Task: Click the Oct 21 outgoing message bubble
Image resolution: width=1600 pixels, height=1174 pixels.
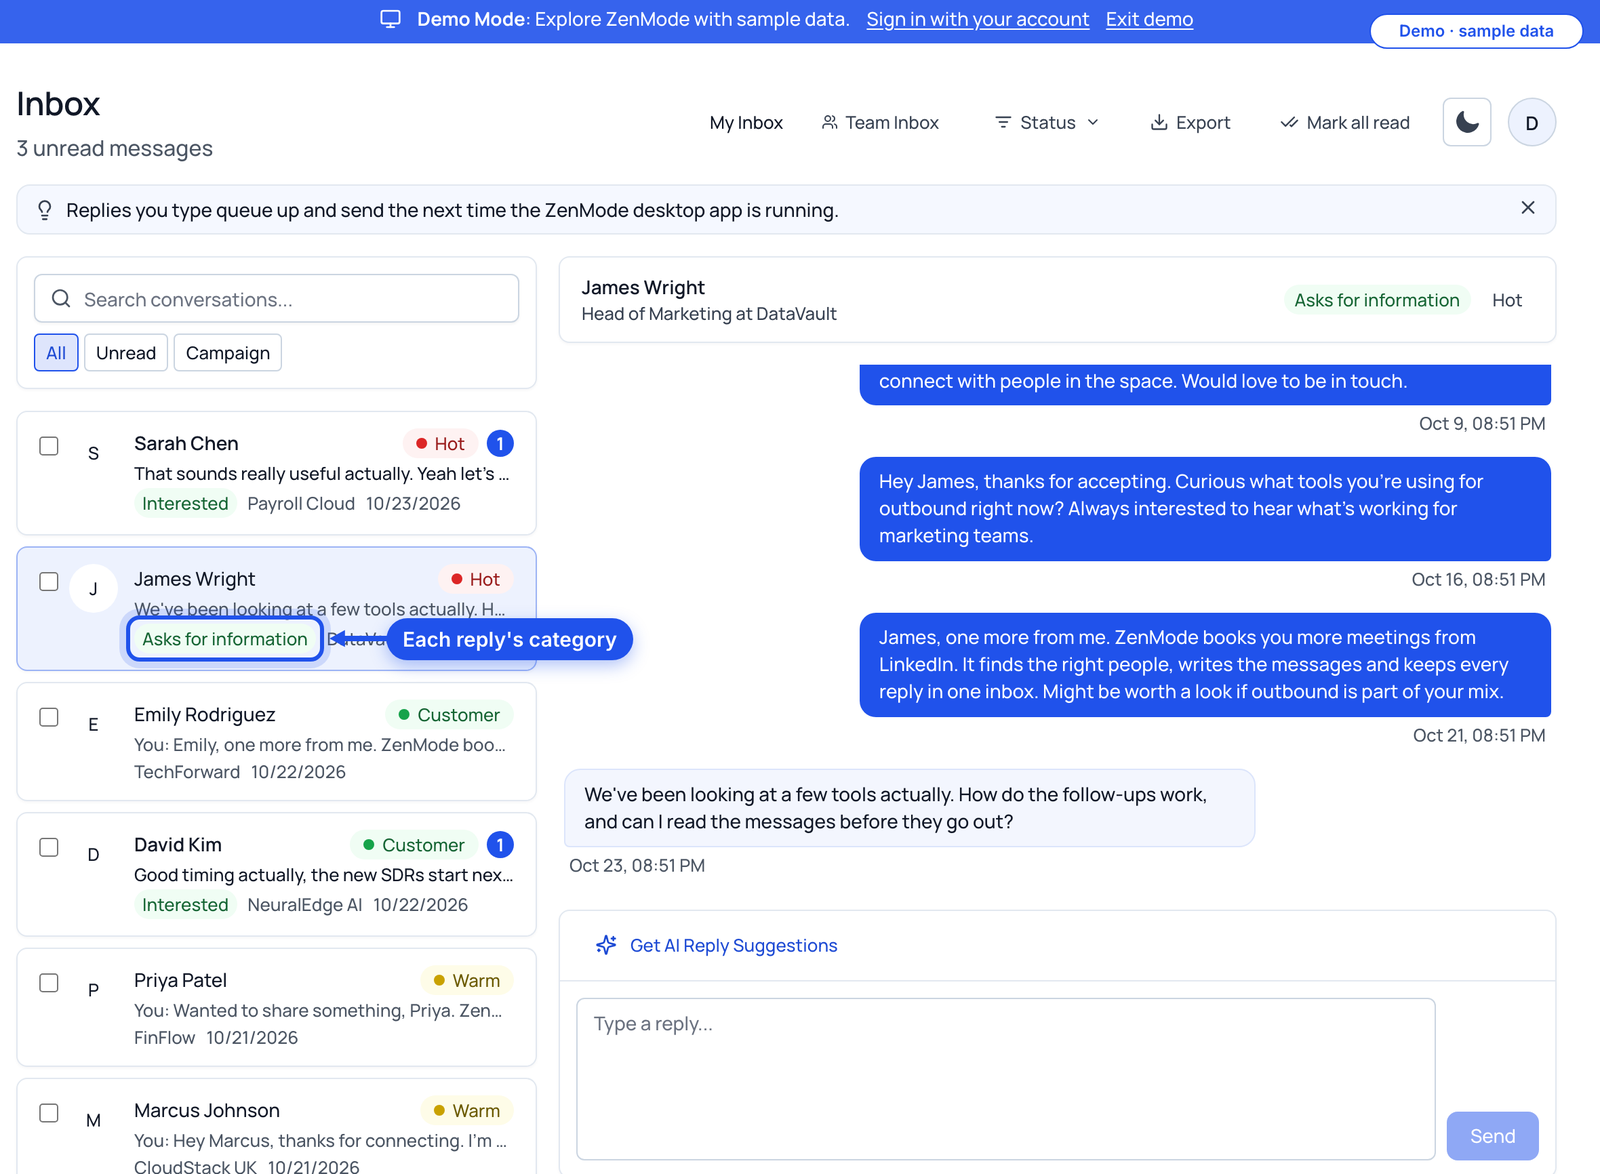Action: (1205, 665)
